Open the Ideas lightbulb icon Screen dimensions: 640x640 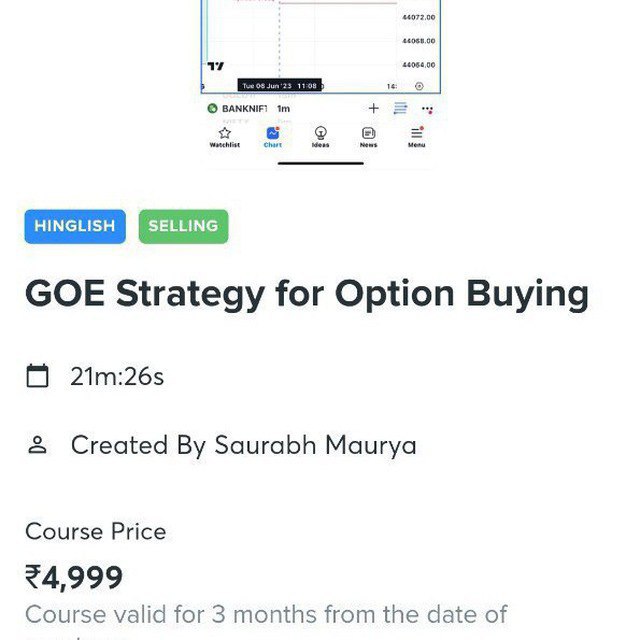tap(320, 133)
